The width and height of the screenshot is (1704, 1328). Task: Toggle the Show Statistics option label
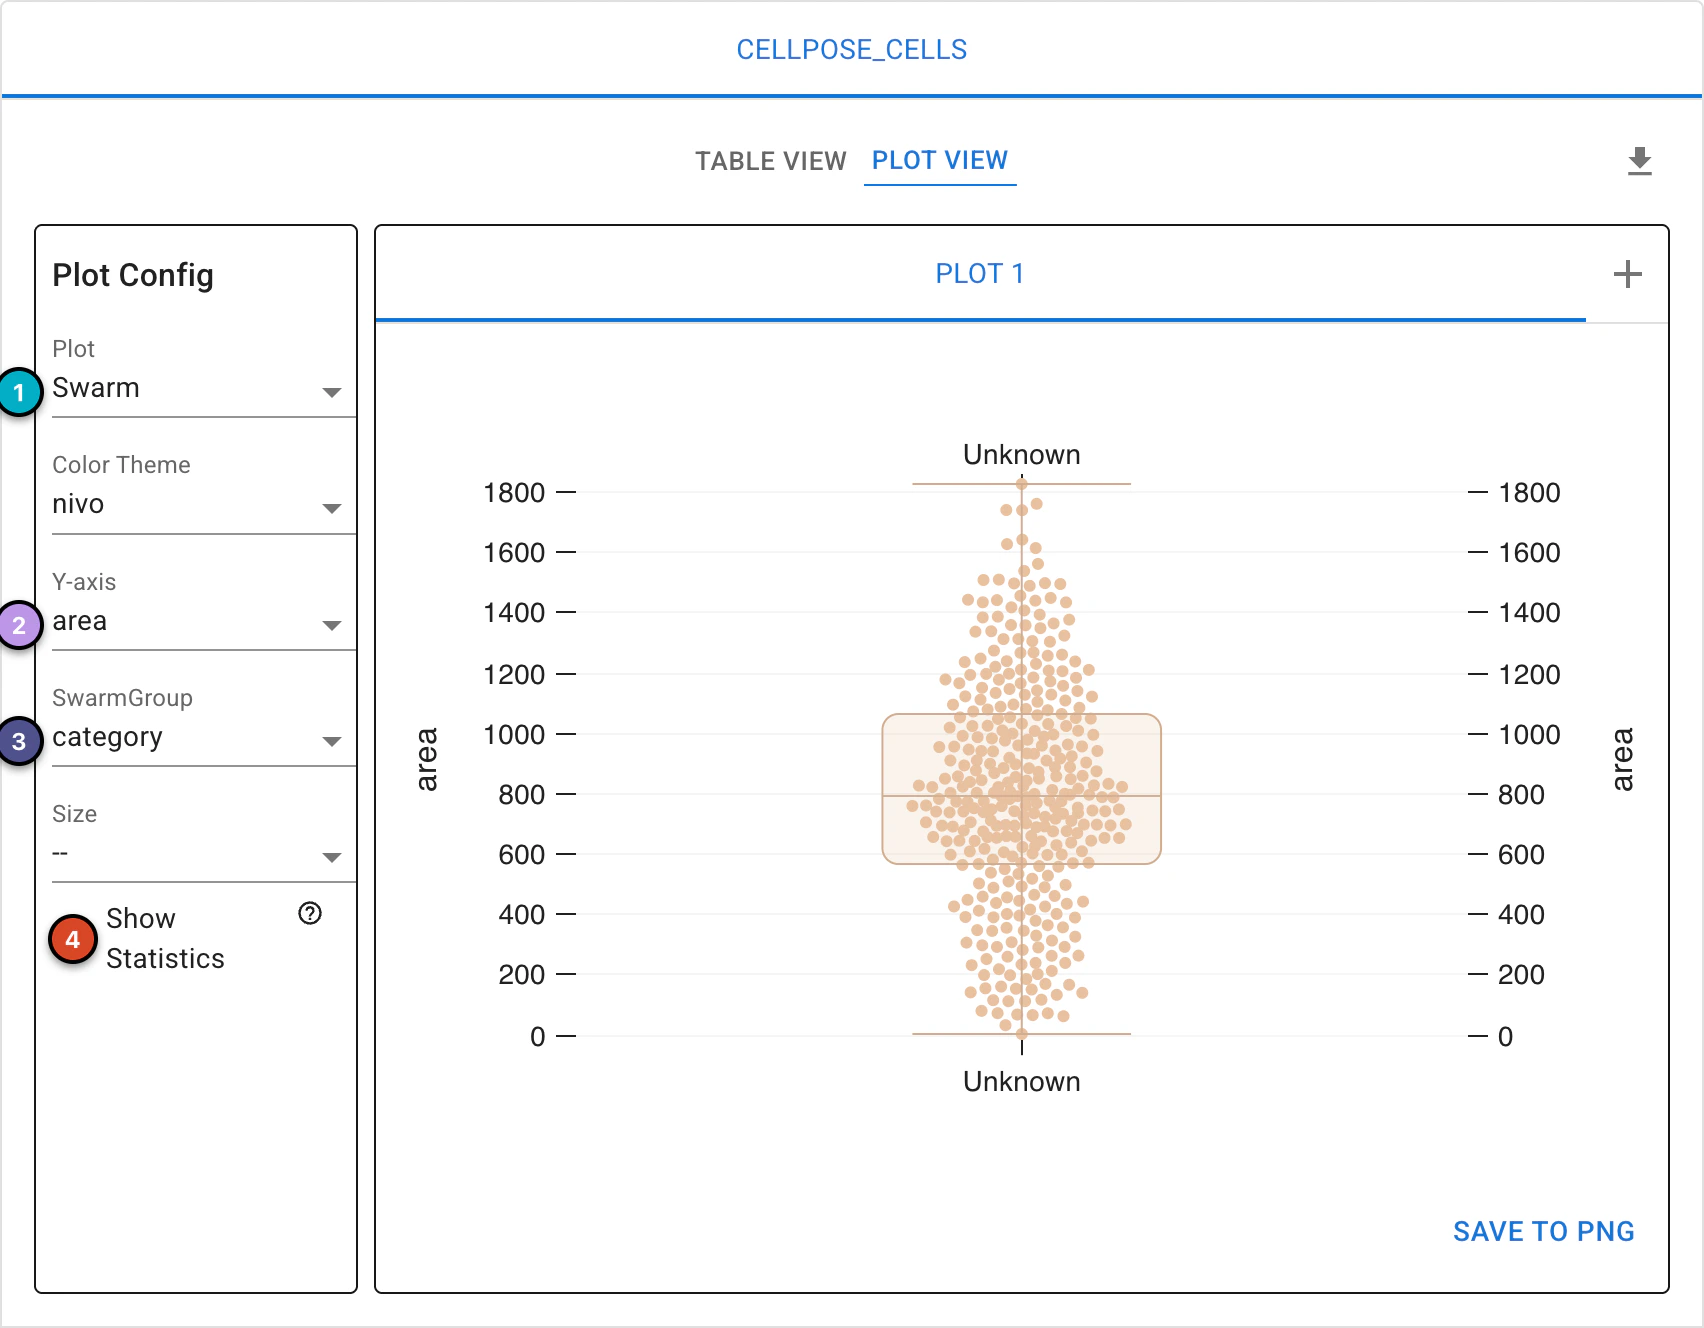coord(165,938)
